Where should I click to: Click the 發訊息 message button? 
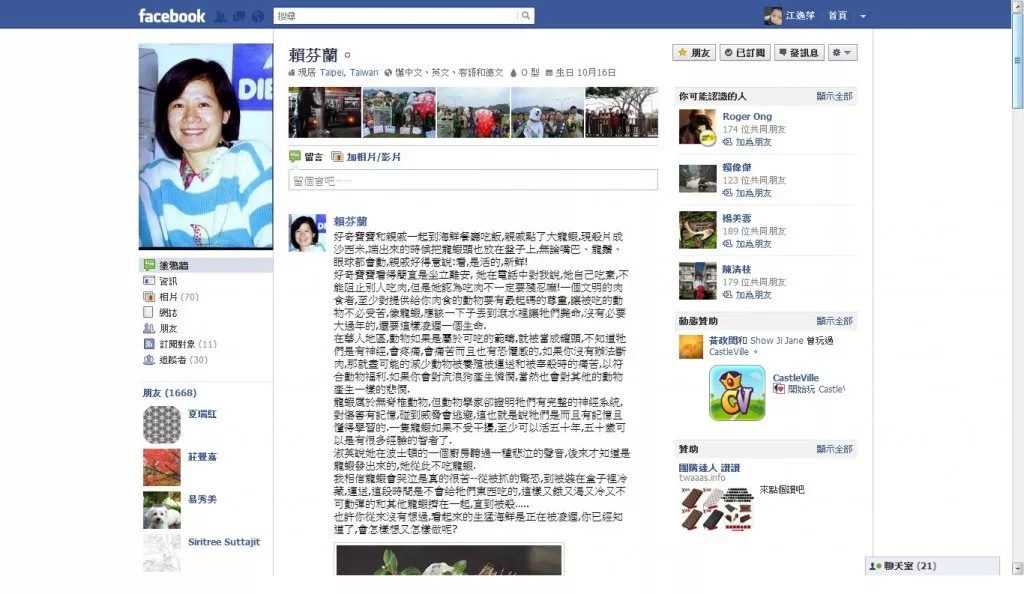pyautogui.click(x=799, y=53)
